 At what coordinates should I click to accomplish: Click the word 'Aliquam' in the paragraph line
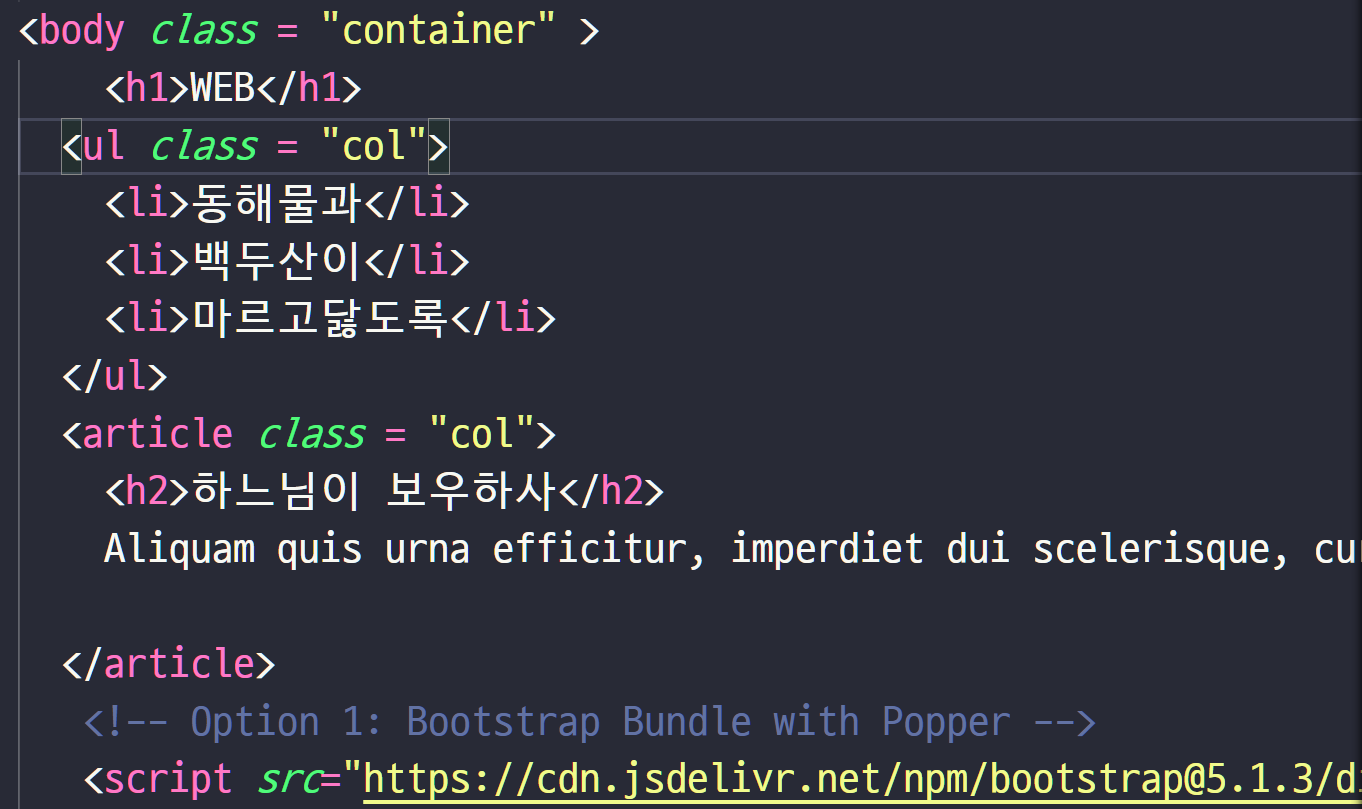(179, 549)
